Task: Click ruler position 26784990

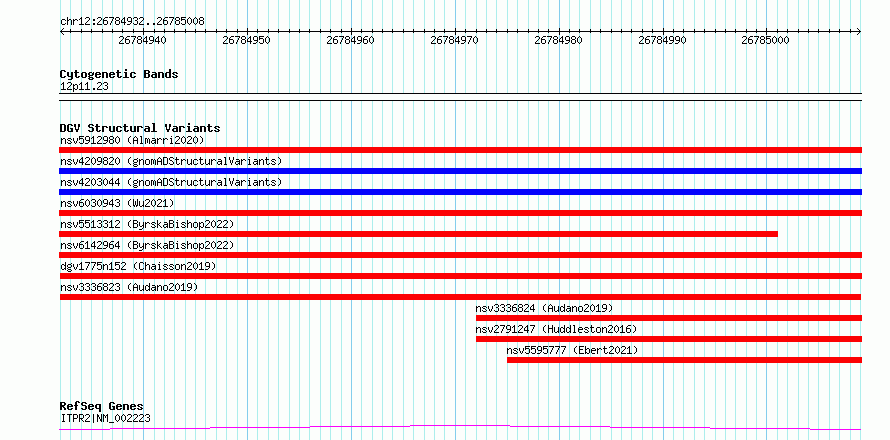Action: [x=662, y=40]
